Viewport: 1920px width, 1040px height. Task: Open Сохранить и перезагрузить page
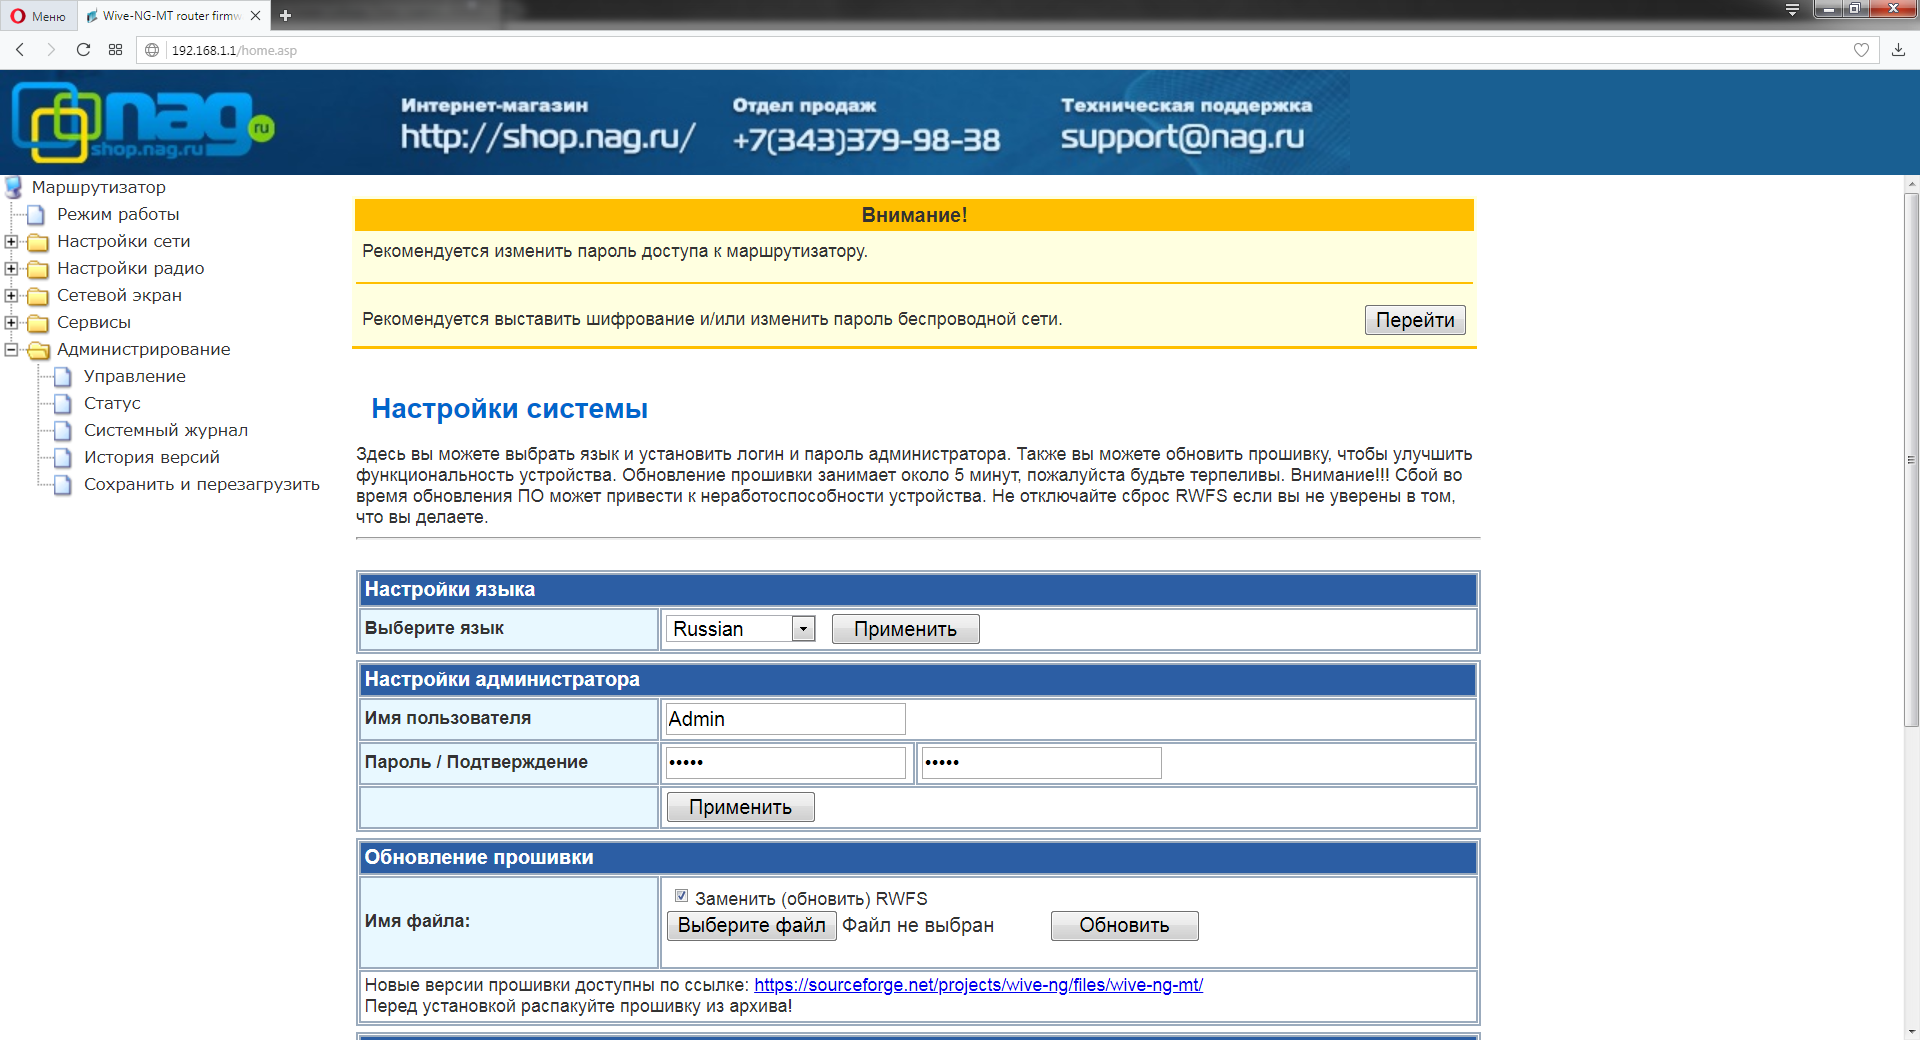coord(201,484)
